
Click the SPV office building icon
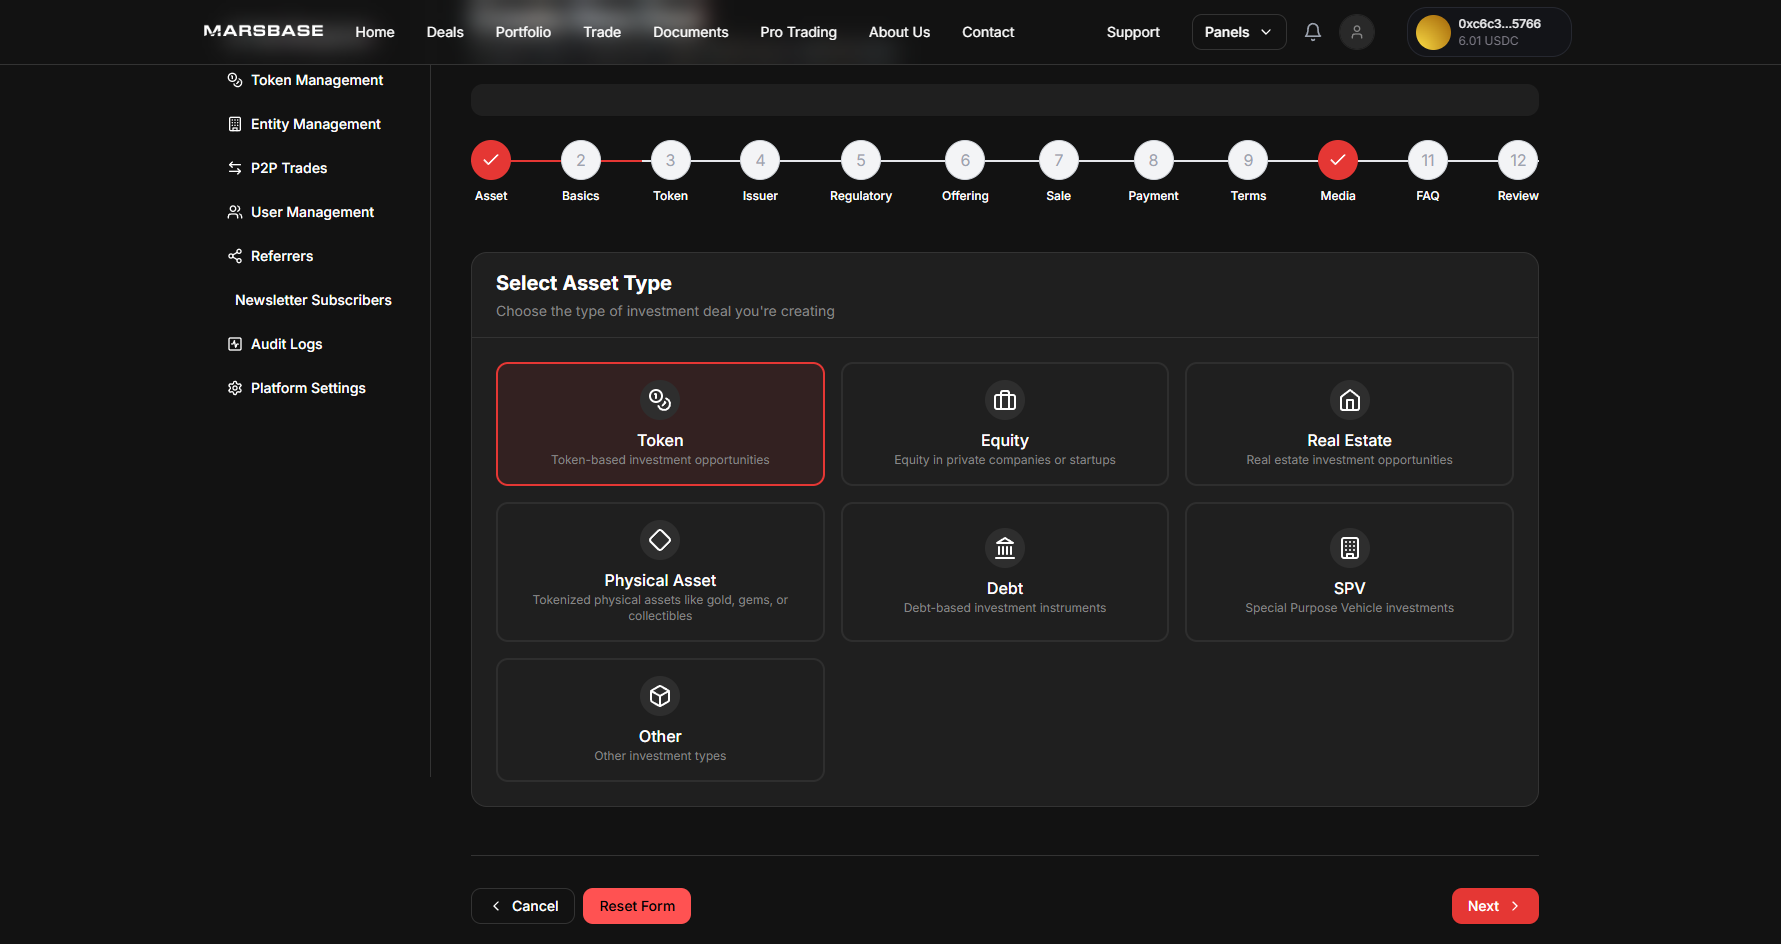coord(1349,548)
